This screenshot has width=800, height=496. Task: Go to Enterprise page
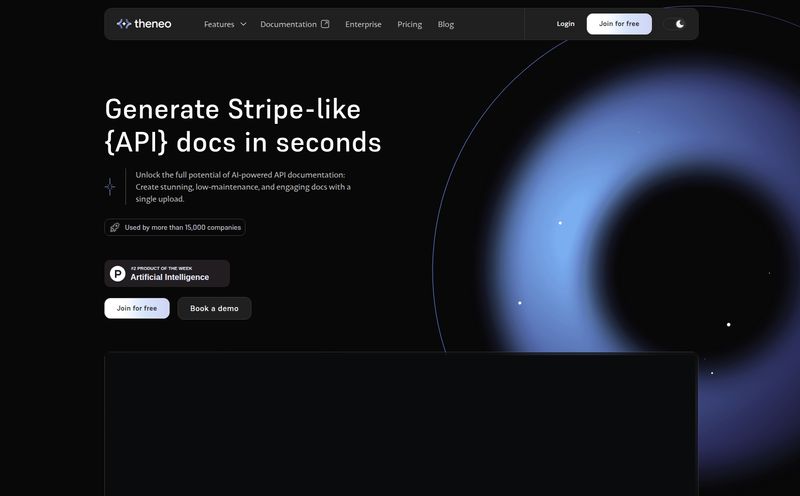tap(363, 24)
